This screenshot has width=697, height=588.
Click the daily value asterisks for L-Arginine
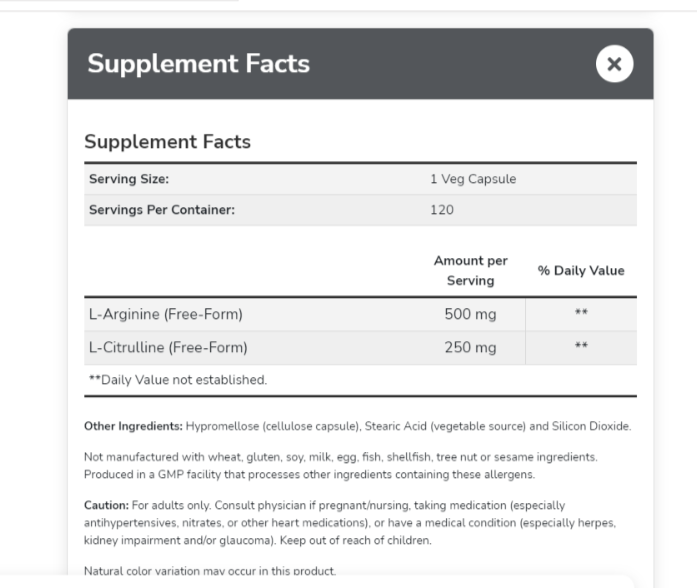581,314
